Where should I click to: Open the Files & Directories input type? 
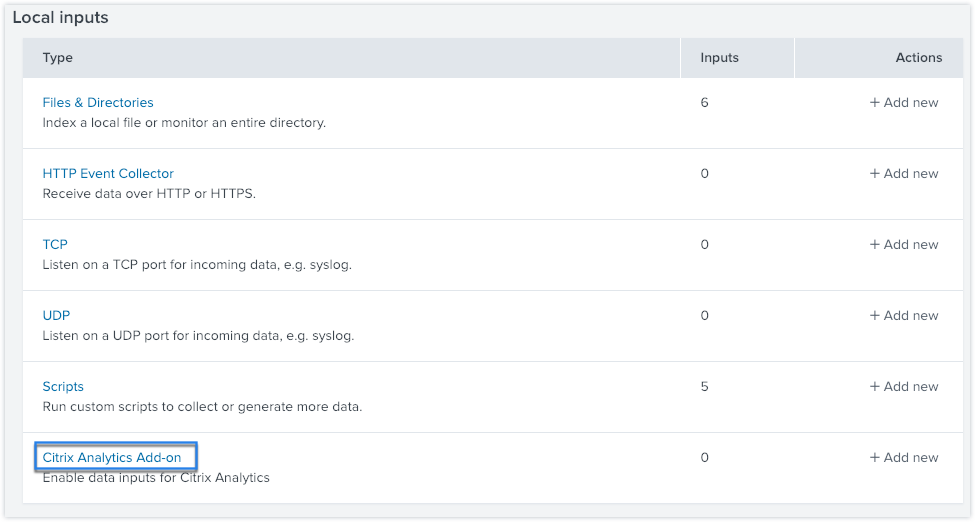pyautogui.click(x=98, y=102)
